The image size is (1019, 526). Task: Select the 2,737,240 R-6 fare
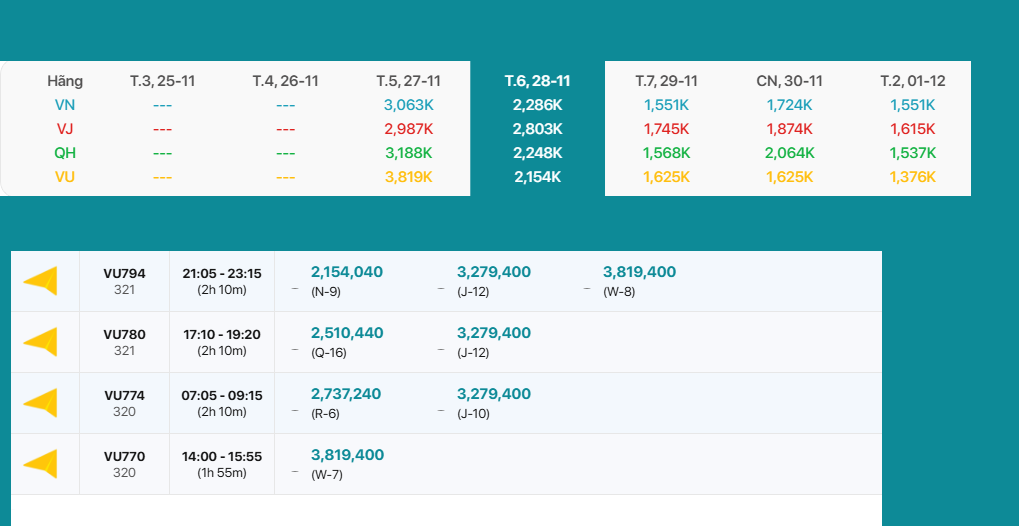coord(346,394)
